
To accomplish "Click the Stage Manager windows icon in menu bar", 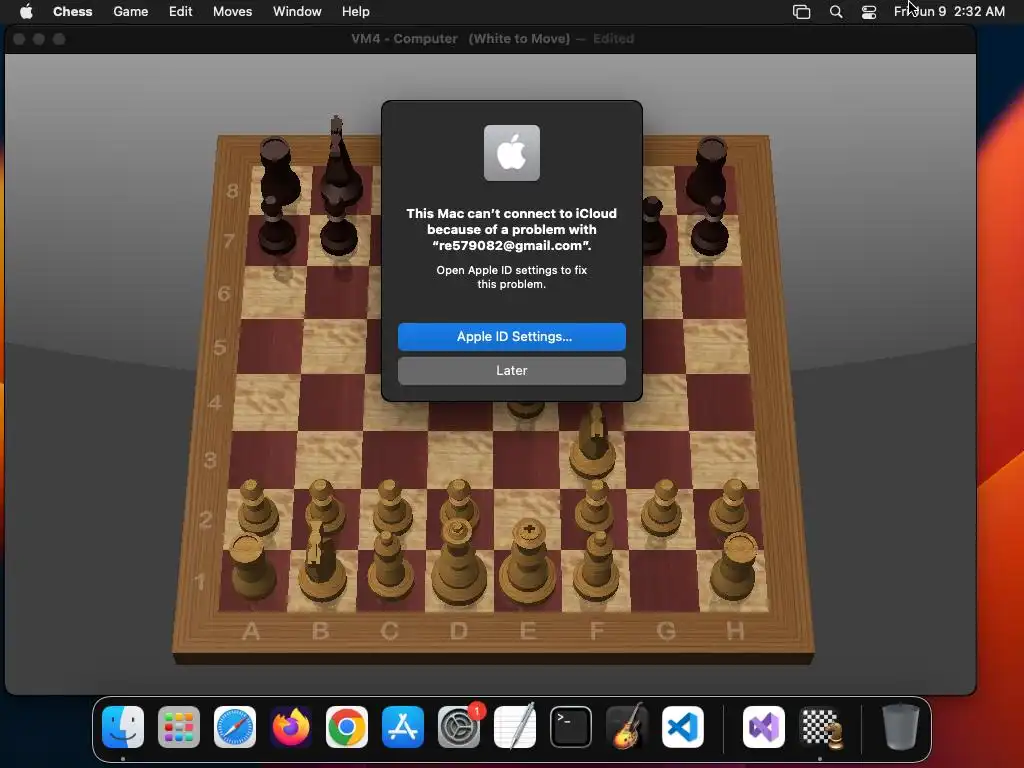I will pos(801,11).
